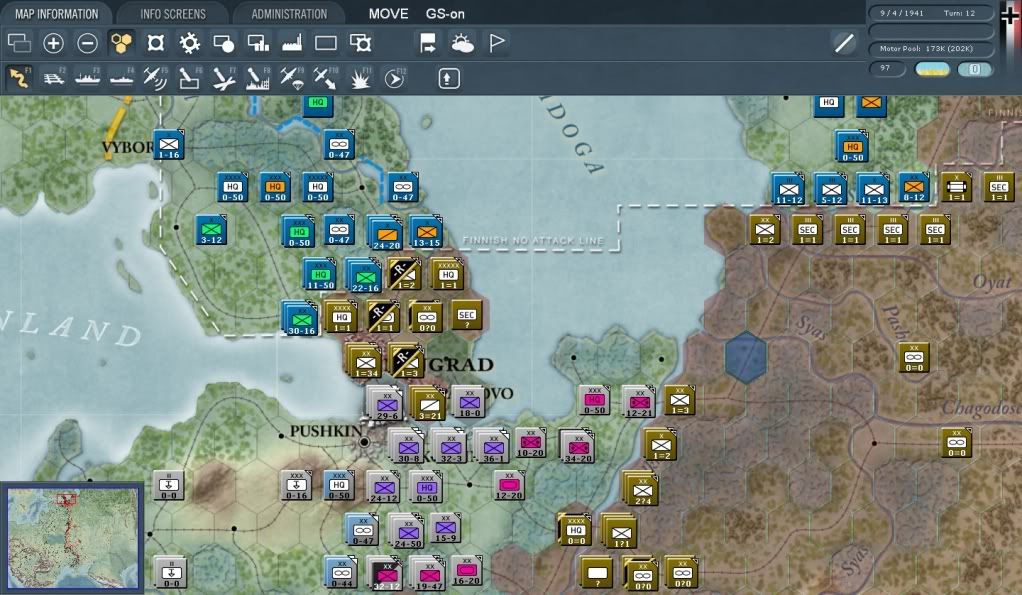This screenshot has height=595, width=1022.
Task: Select the F5 air recon mode
Action: coord(155,78)
